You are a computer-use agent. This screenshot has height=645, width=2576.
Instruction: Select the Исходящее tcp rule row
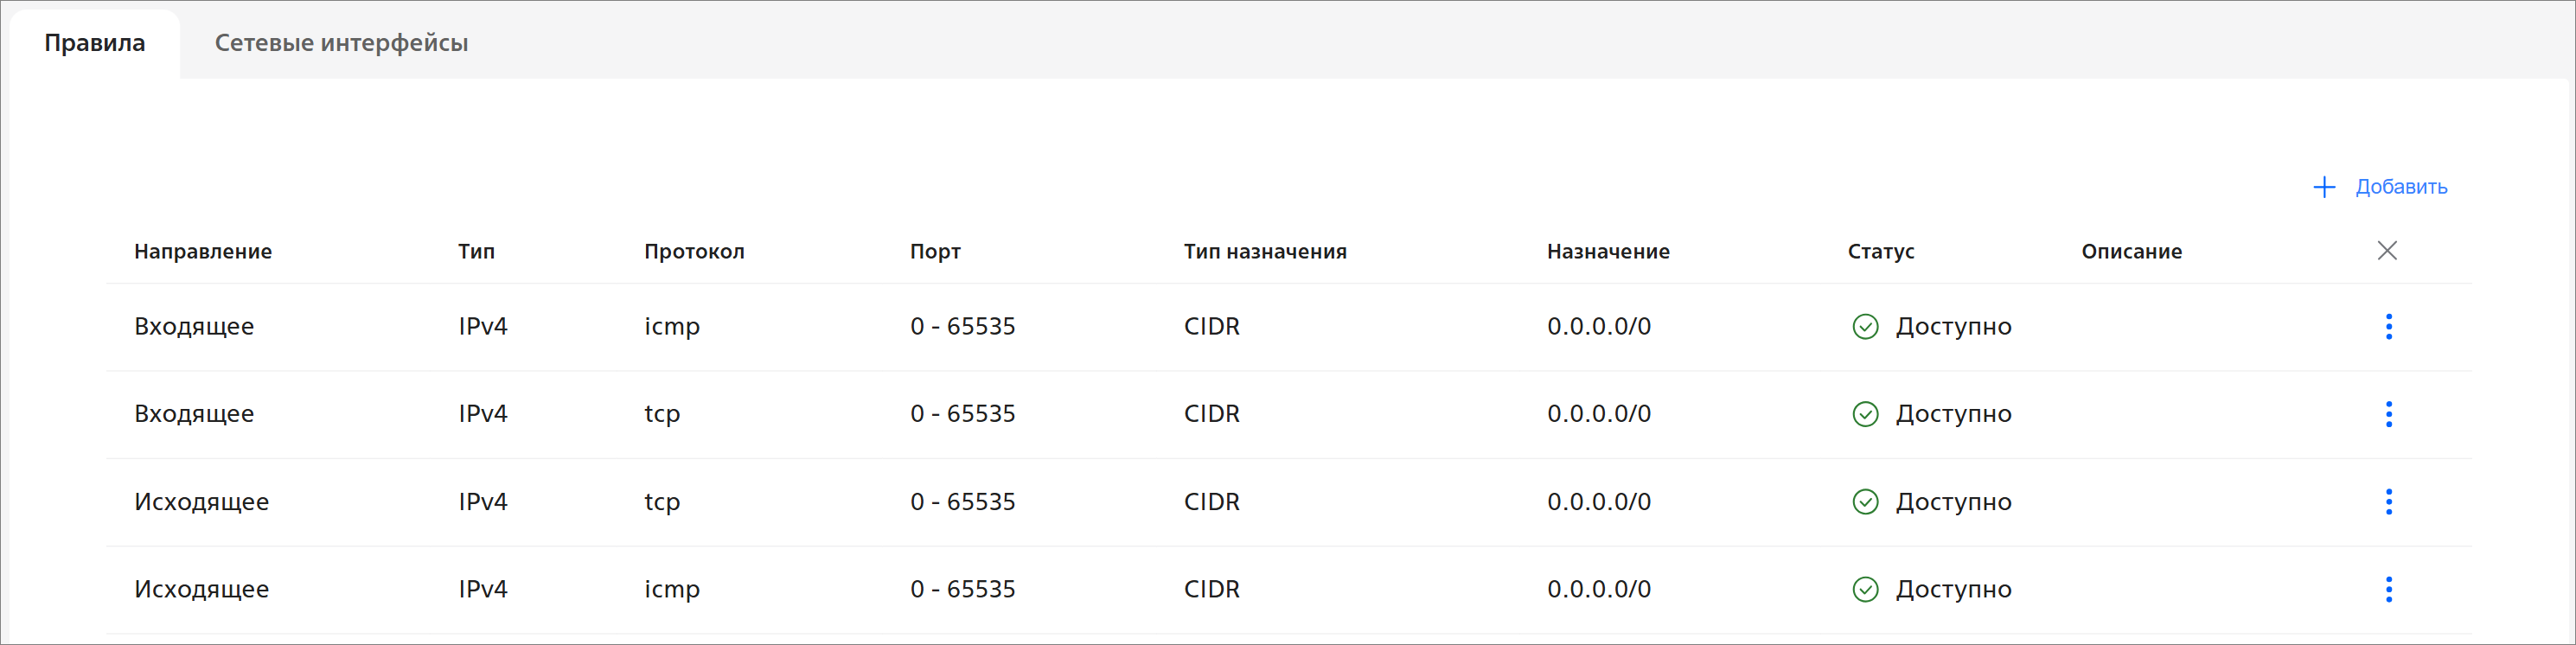coord(201,502)
